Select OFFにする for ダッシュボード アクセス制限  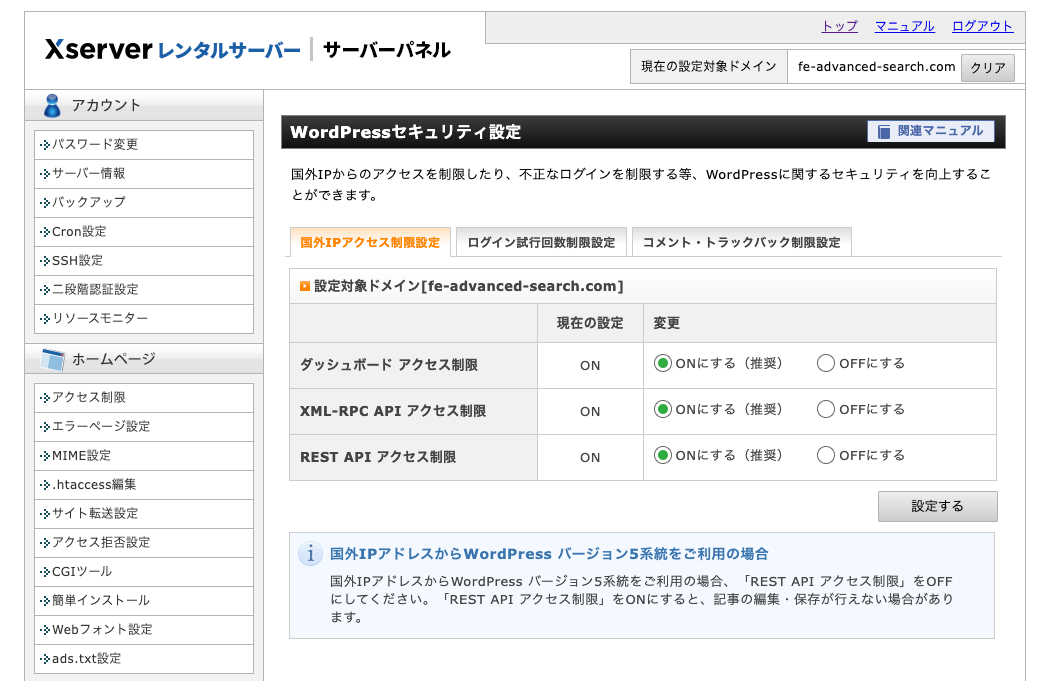(x=825, y=364)
